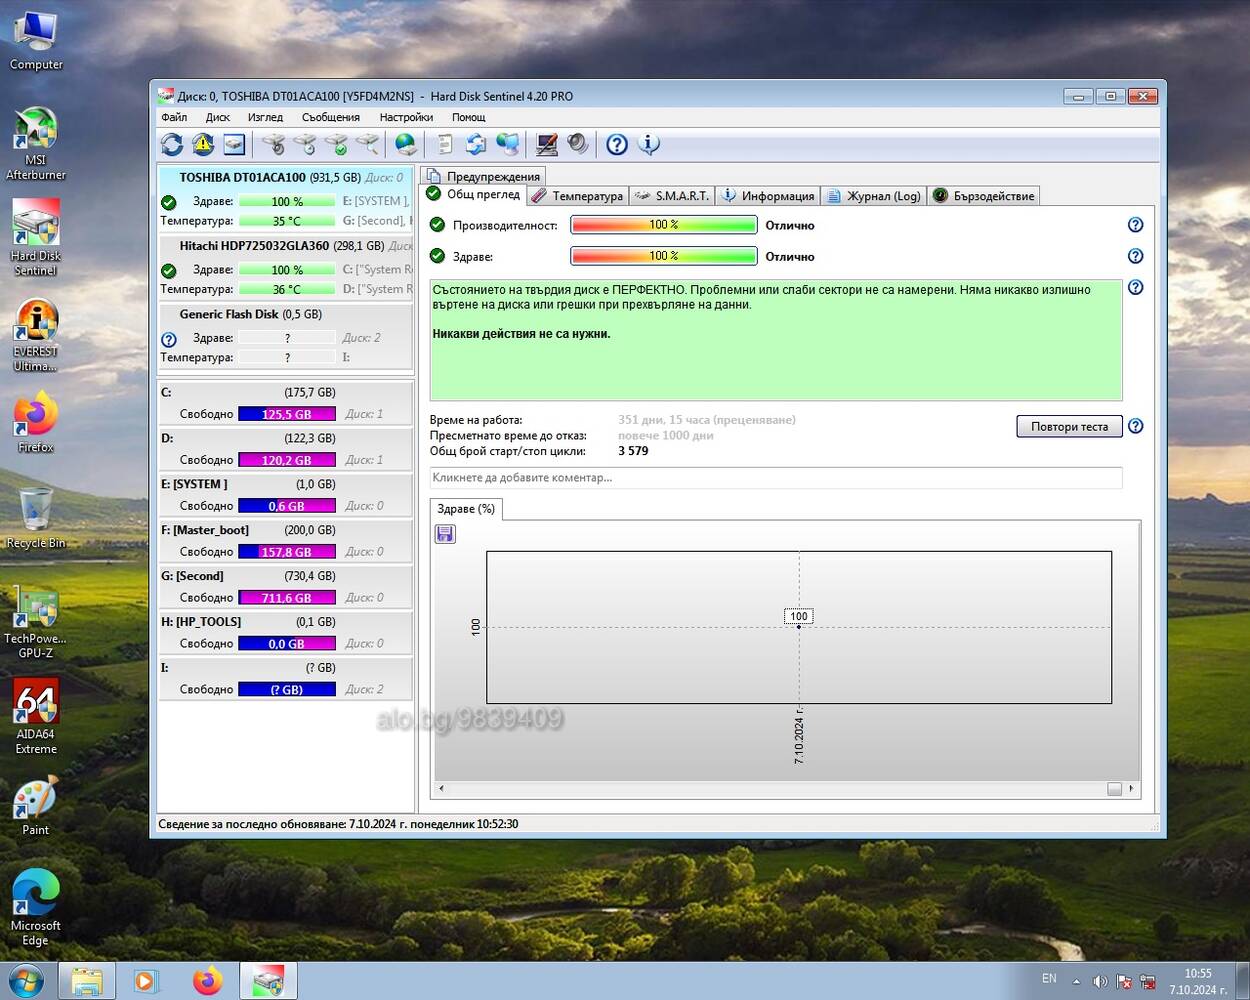Open help via toolbar question mark icon
Image resolution: width=1250 pixels, height=1000 pixels.
[x=617, y=145]
